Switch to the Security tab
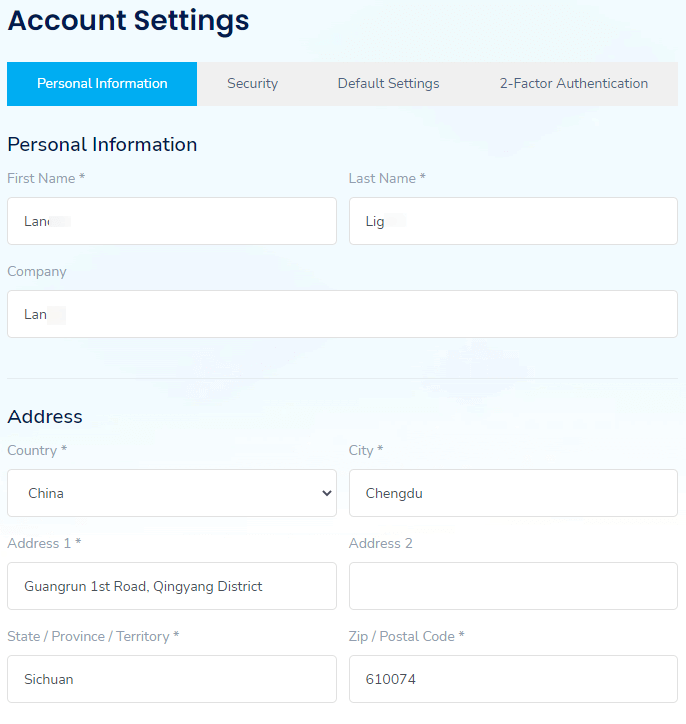This screenshot has height=724, width=686. 252,84
